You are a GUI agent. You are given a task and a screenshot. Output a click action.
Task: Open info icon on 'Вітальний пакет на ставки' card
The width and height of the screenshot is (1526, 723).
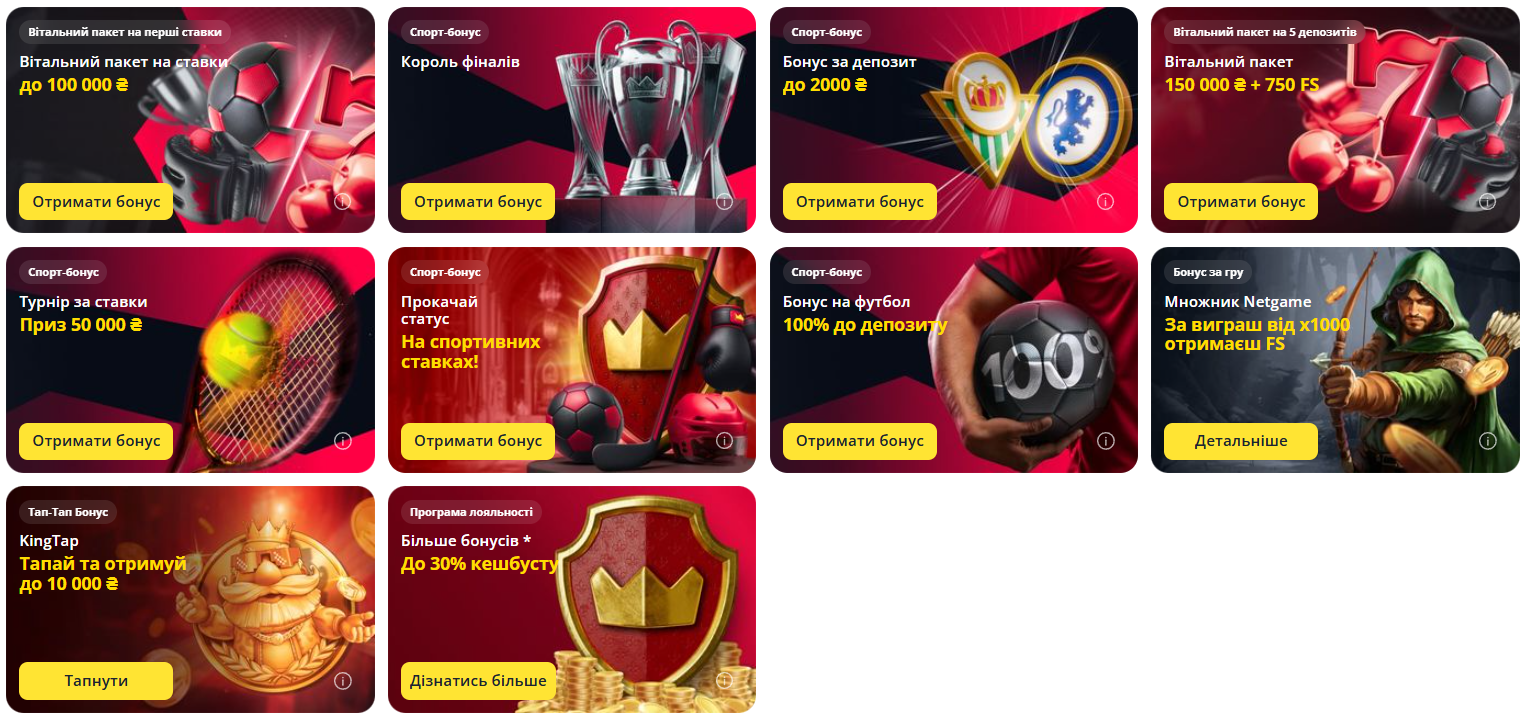coord(342,201)
